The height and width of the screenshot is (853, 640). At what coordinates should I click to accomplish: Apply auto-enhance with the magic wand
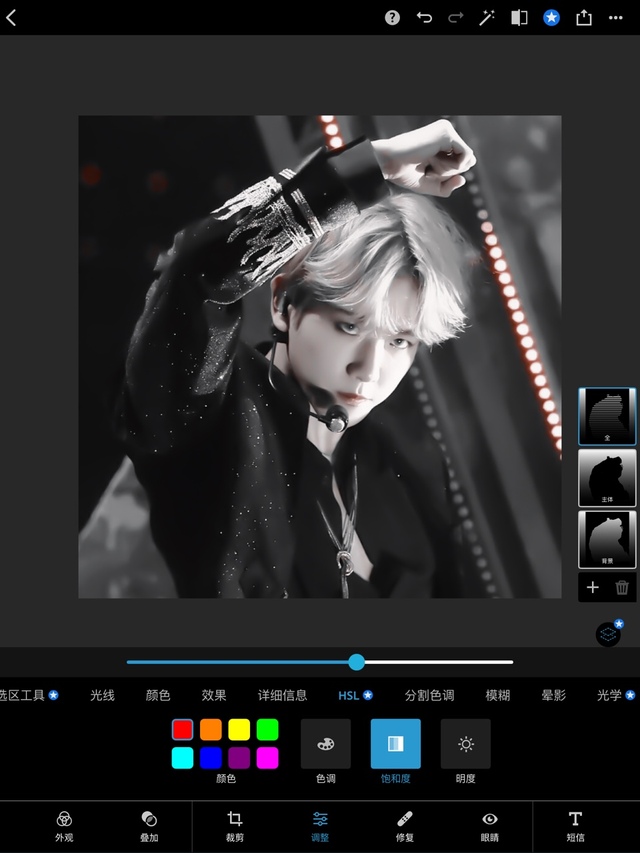point(487,18)
